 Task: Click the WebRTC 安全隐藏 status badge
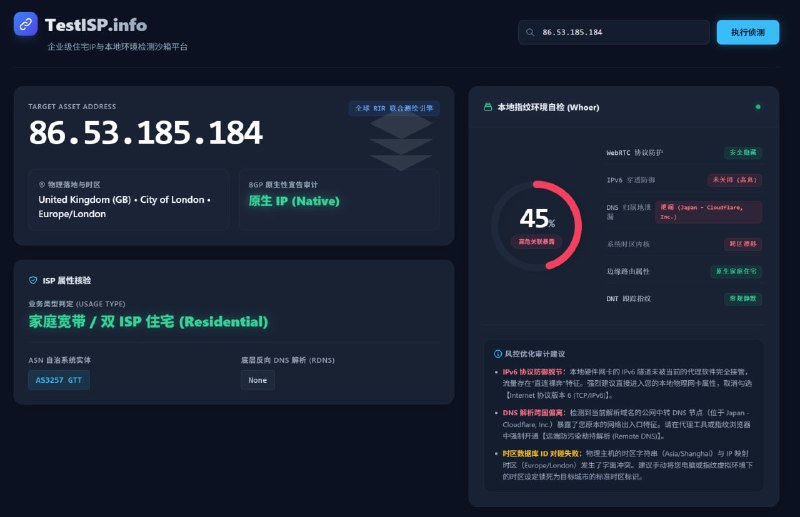coord(743,153)
